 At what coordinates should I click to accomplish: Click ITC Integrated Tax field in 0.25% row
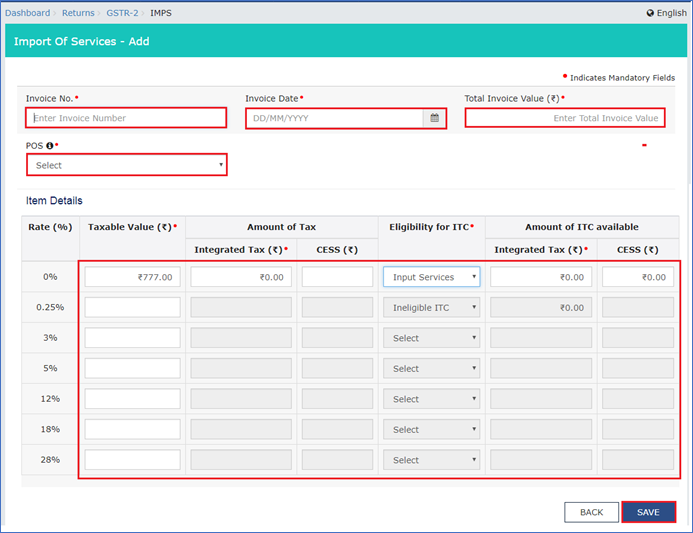point(541,307)
